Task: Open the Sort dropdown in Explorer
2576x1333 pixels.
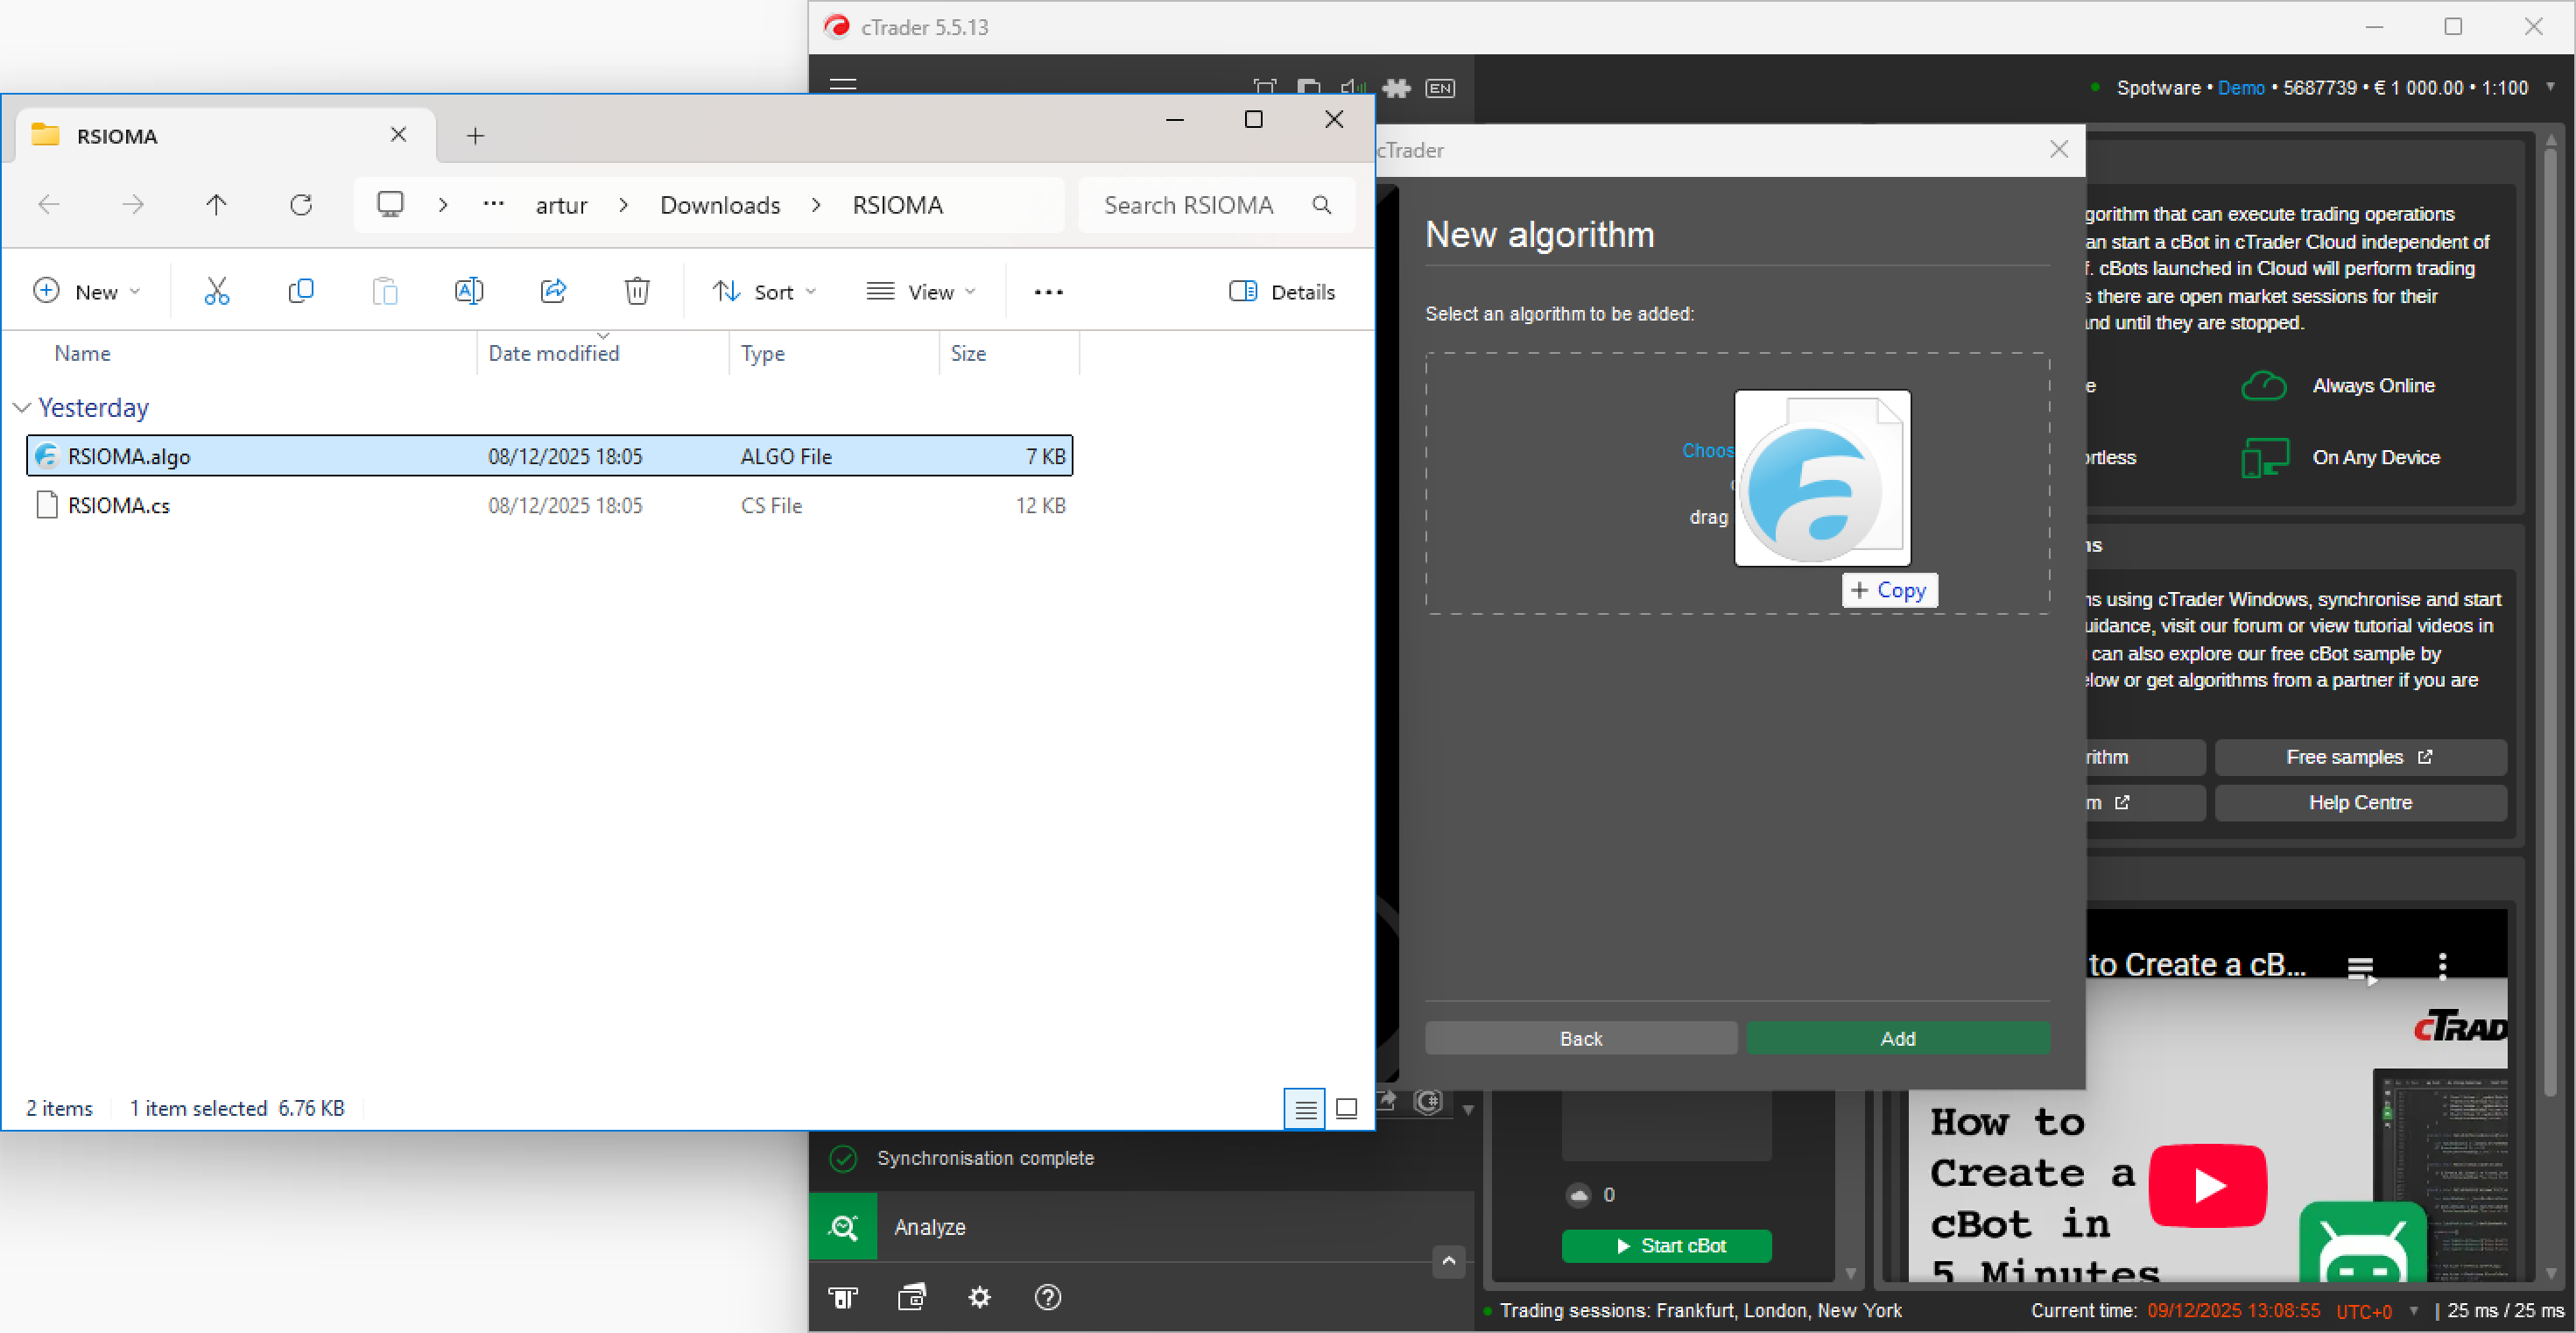Action: click(765, 291)
